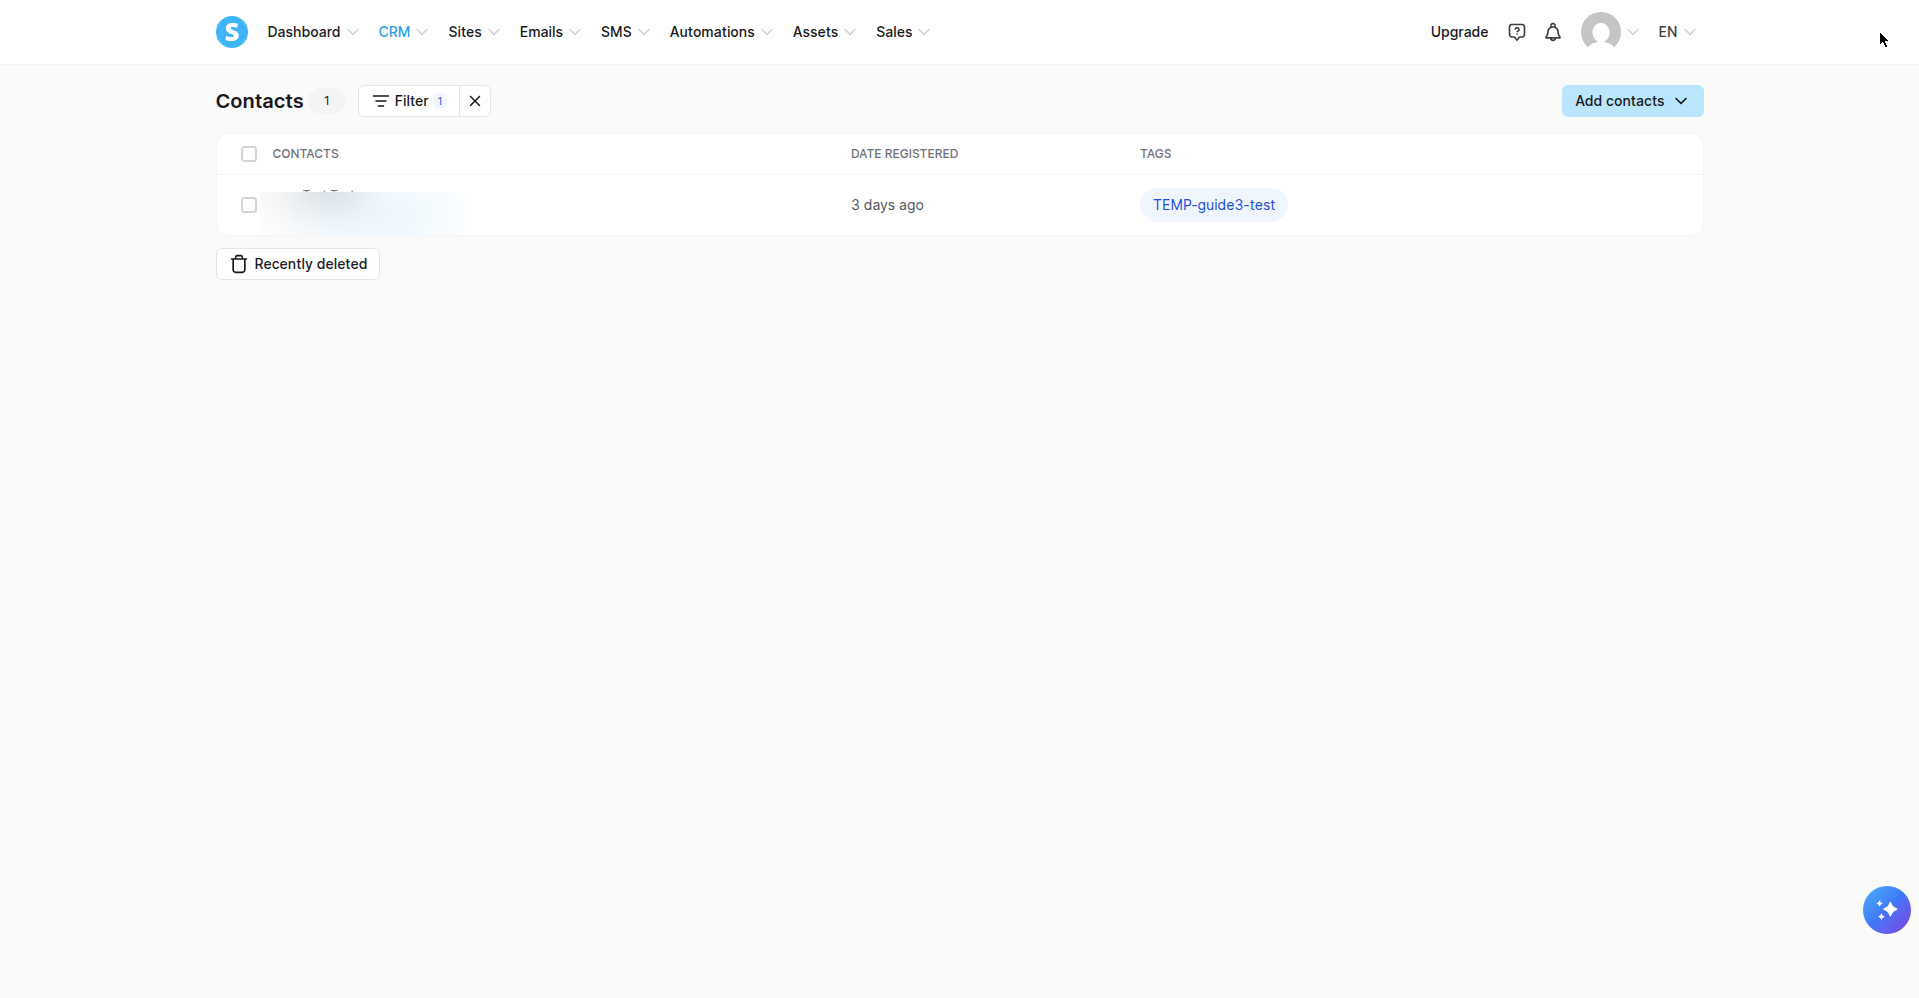This screenshot has height=998, width=1919.
Task: Expand the SMS dropdown
Action: [x=625, y=32]
